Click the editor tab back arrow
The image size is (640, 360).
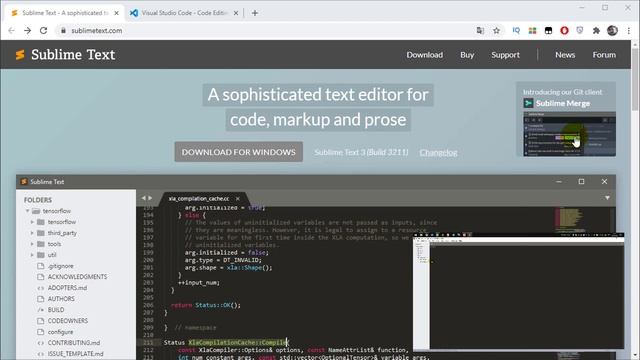pos(143,198)
